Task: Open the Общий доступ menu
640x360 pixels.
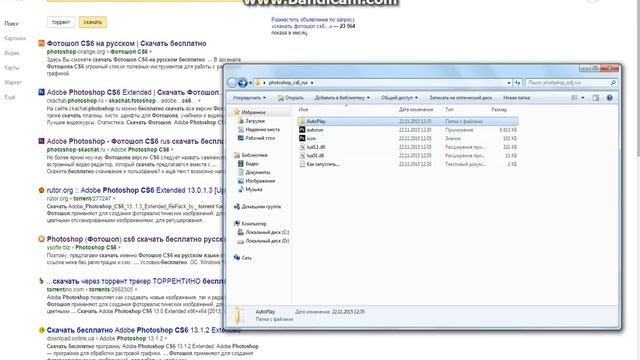Action: coord(400,98)
